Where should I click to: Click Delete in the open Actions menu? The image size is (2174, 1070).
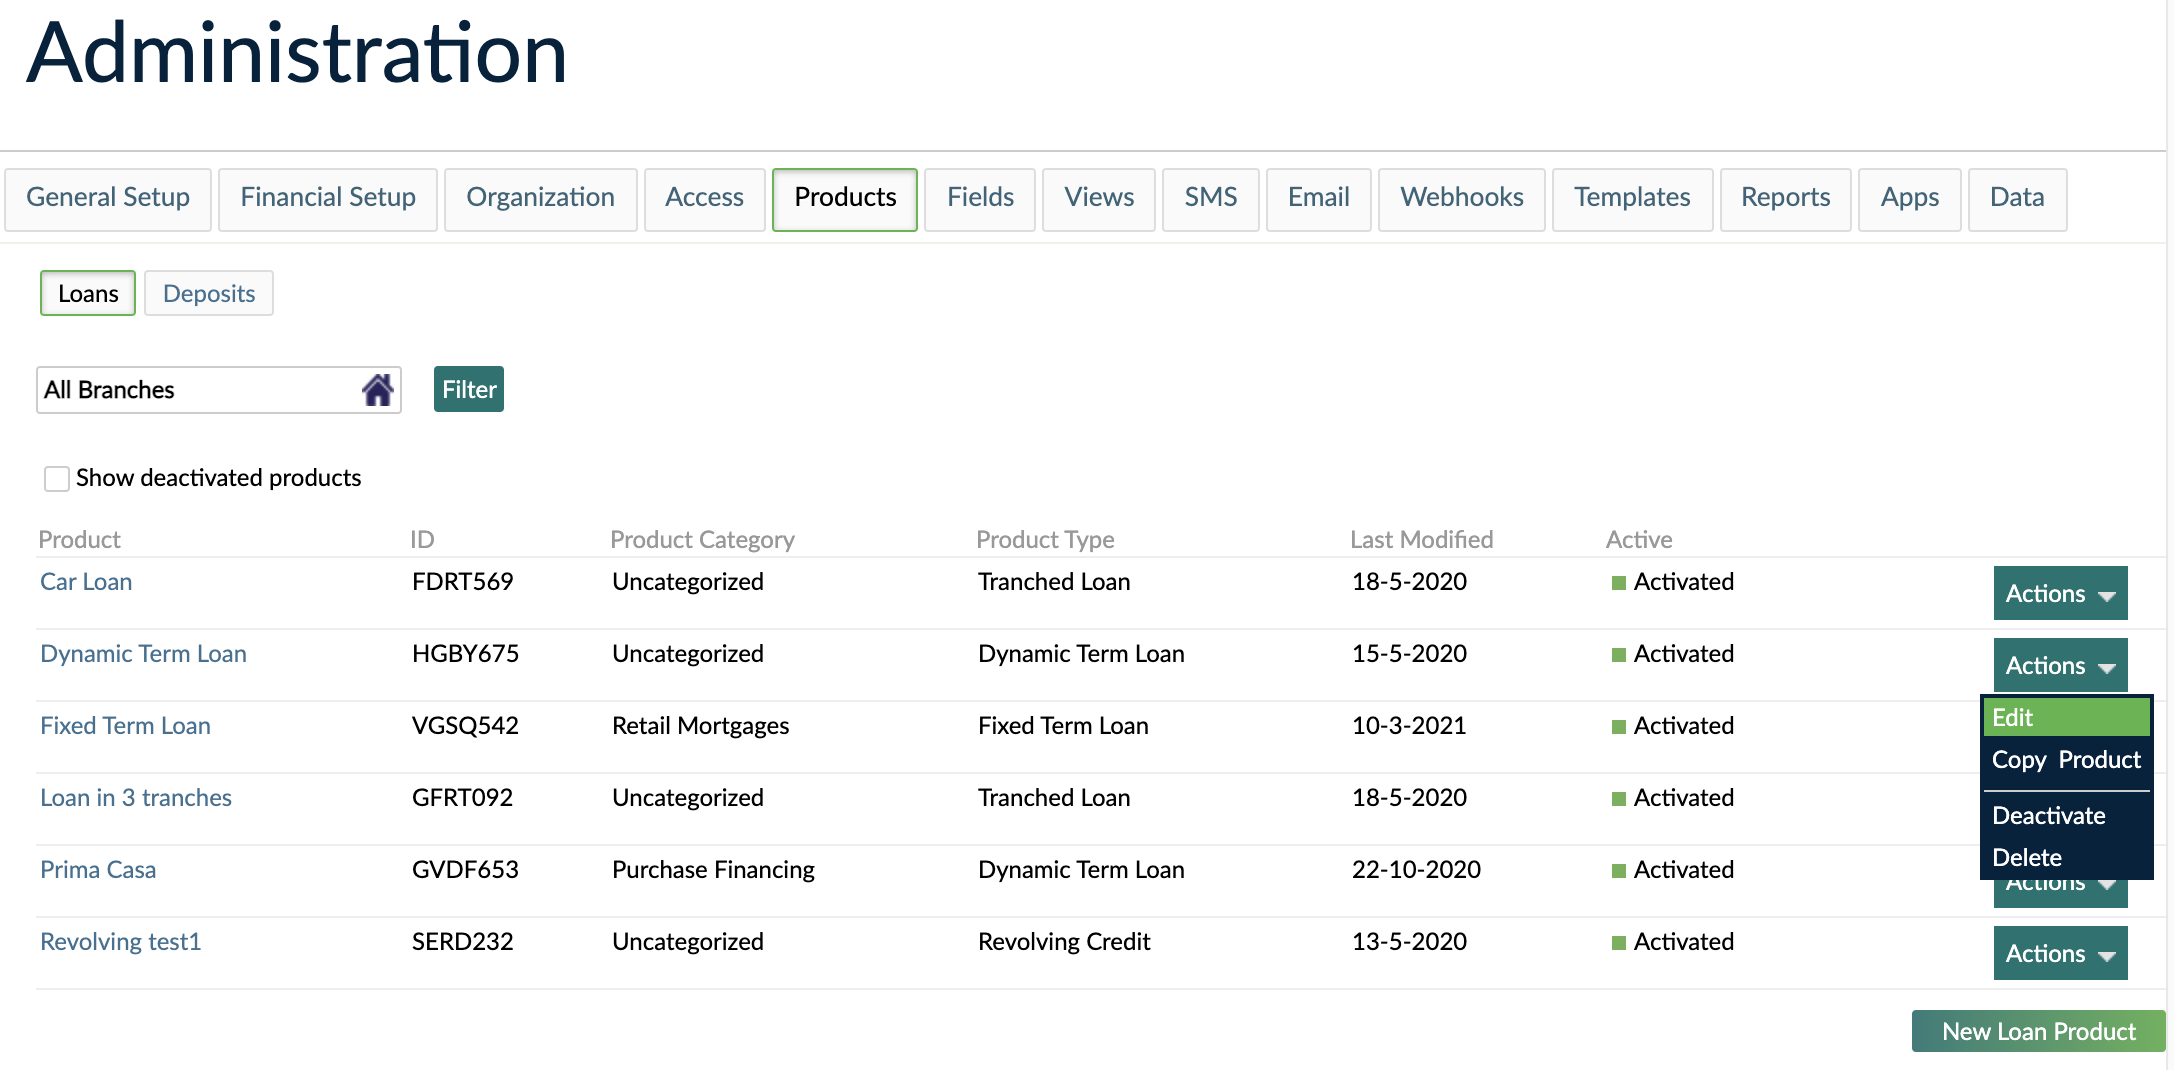pyautogui.click(x=2026, y=857)
